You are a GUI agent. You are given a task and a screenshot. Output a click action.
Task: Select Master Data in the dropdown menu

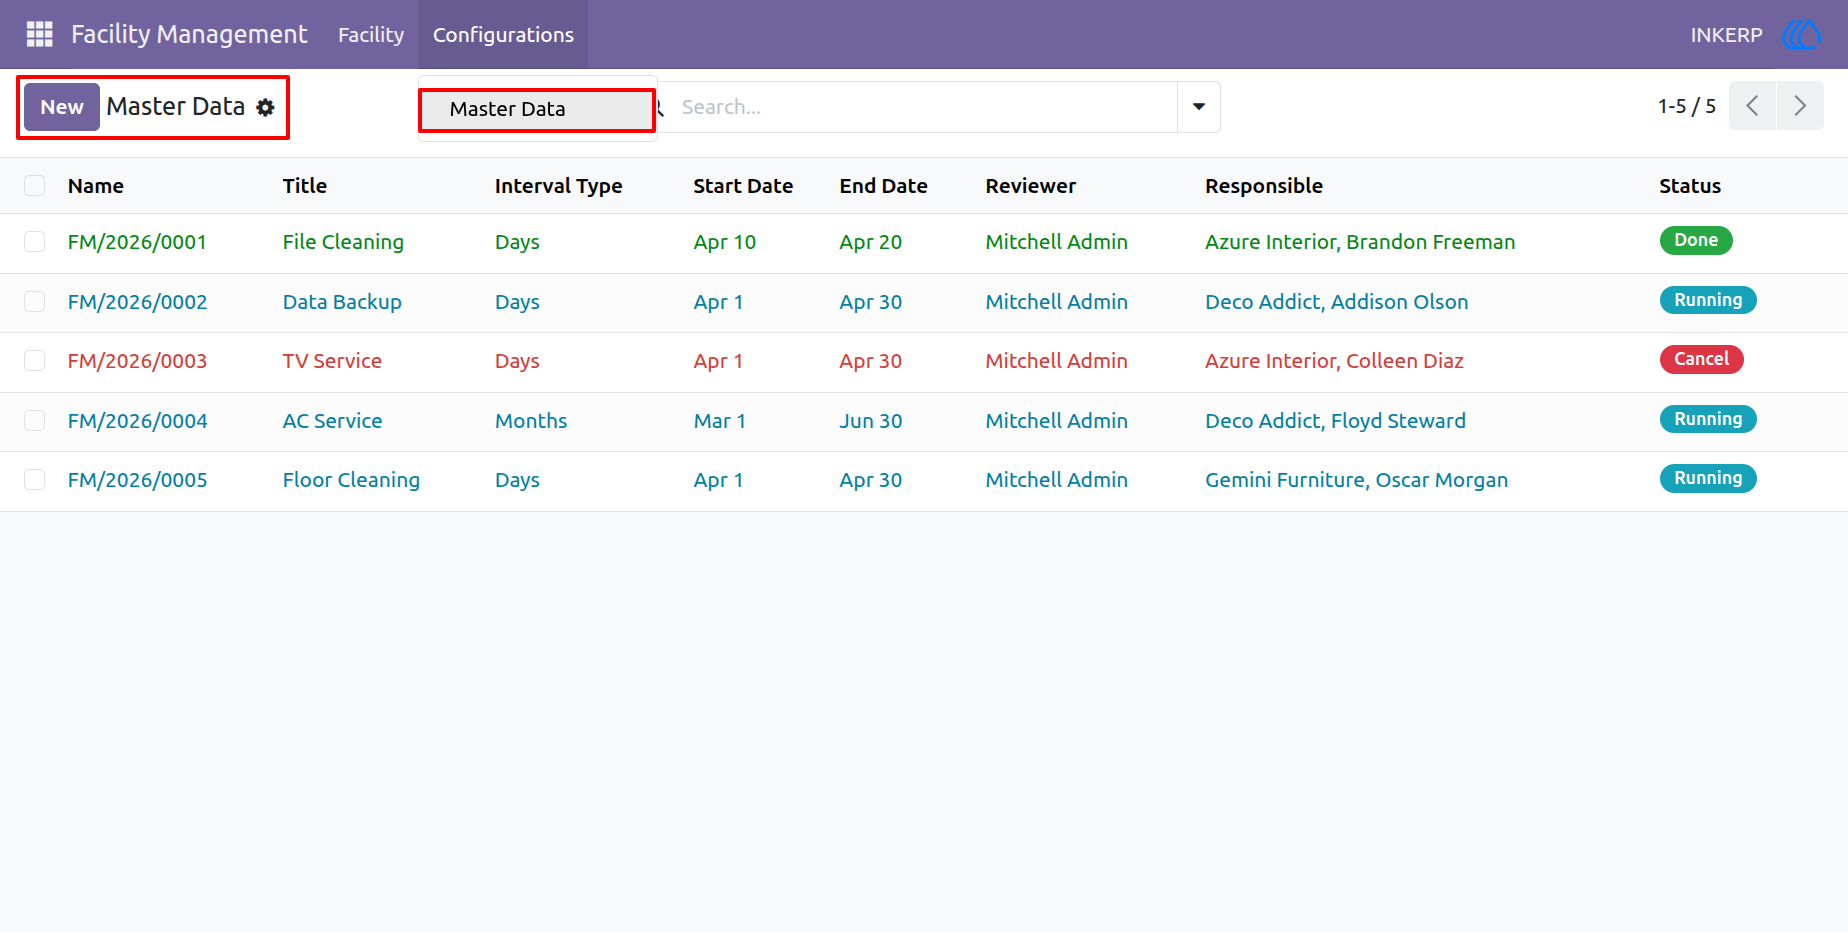click(x=537, y=109)
